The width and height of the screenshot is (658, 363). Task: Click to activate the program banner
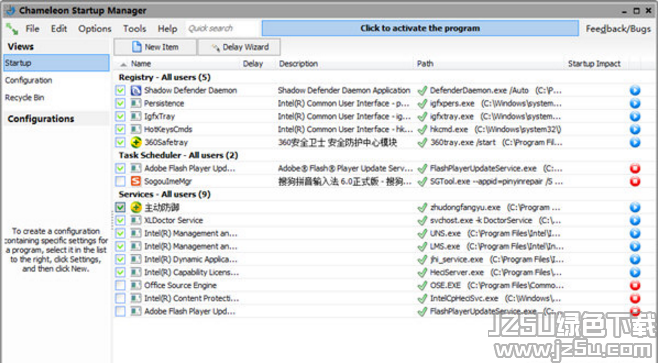pos(420,29)
